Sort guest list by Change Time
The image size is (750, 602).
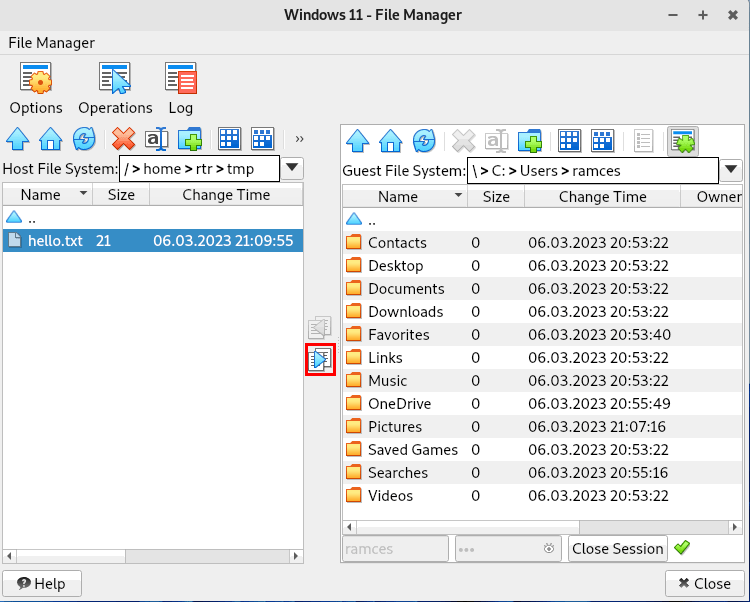click(x=603, y=197)
